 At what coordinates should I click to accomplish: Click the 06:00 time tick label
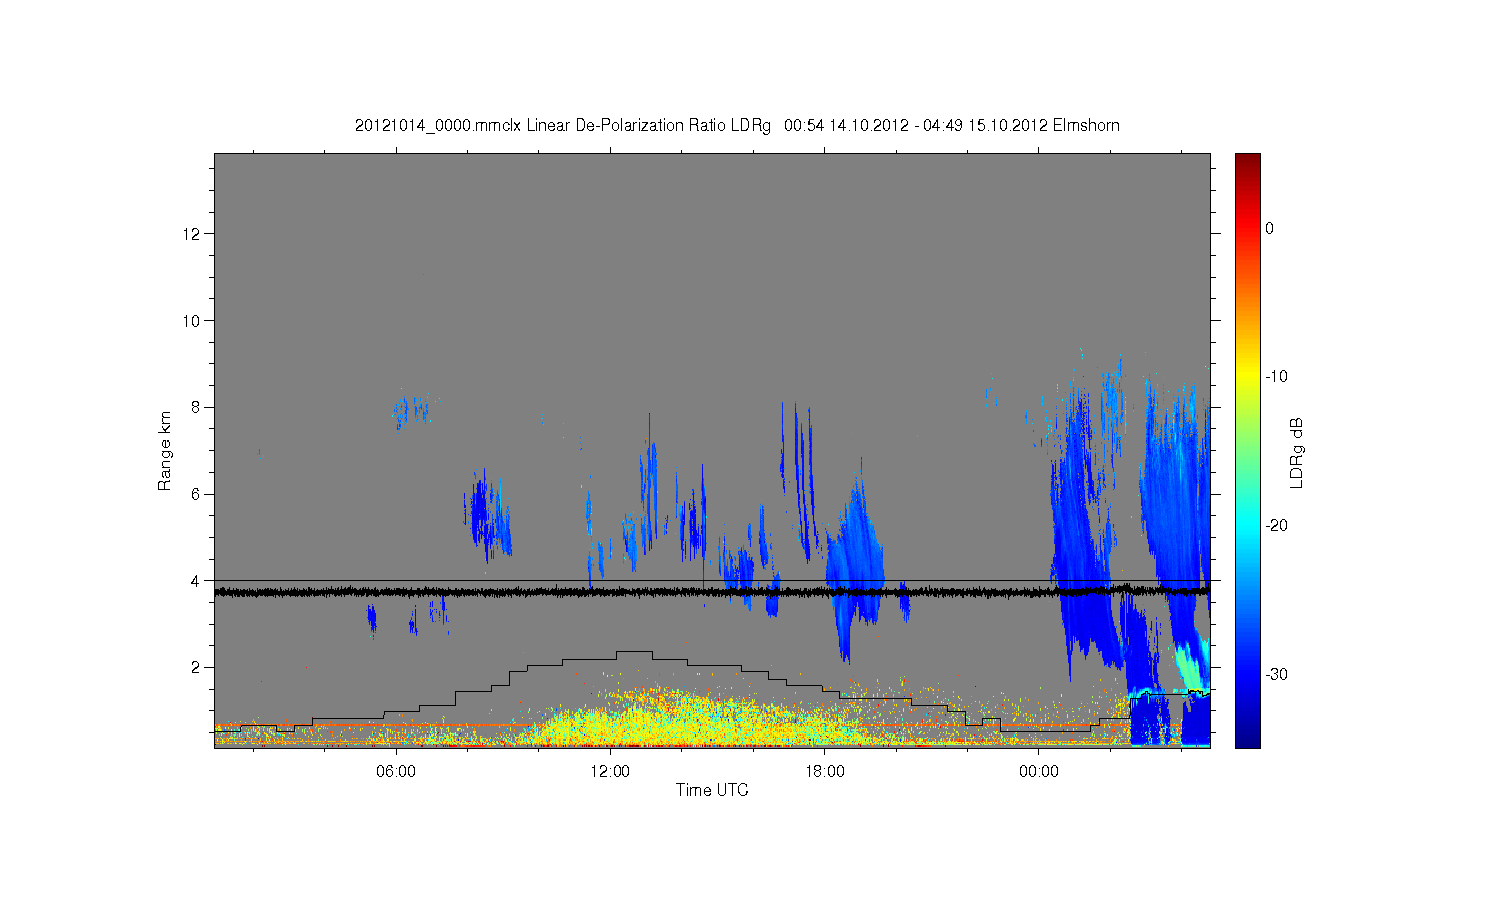[396, 771]
